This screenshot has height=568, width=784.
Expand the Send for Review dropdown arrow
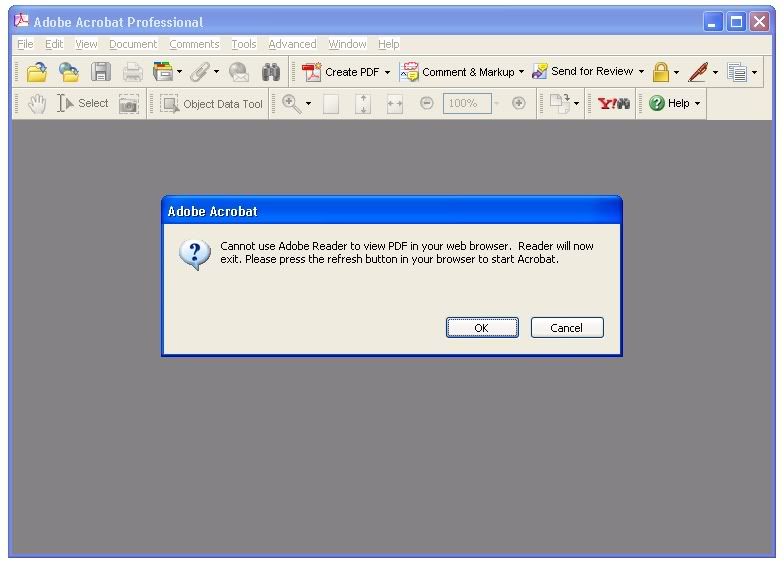coord(642,72)
